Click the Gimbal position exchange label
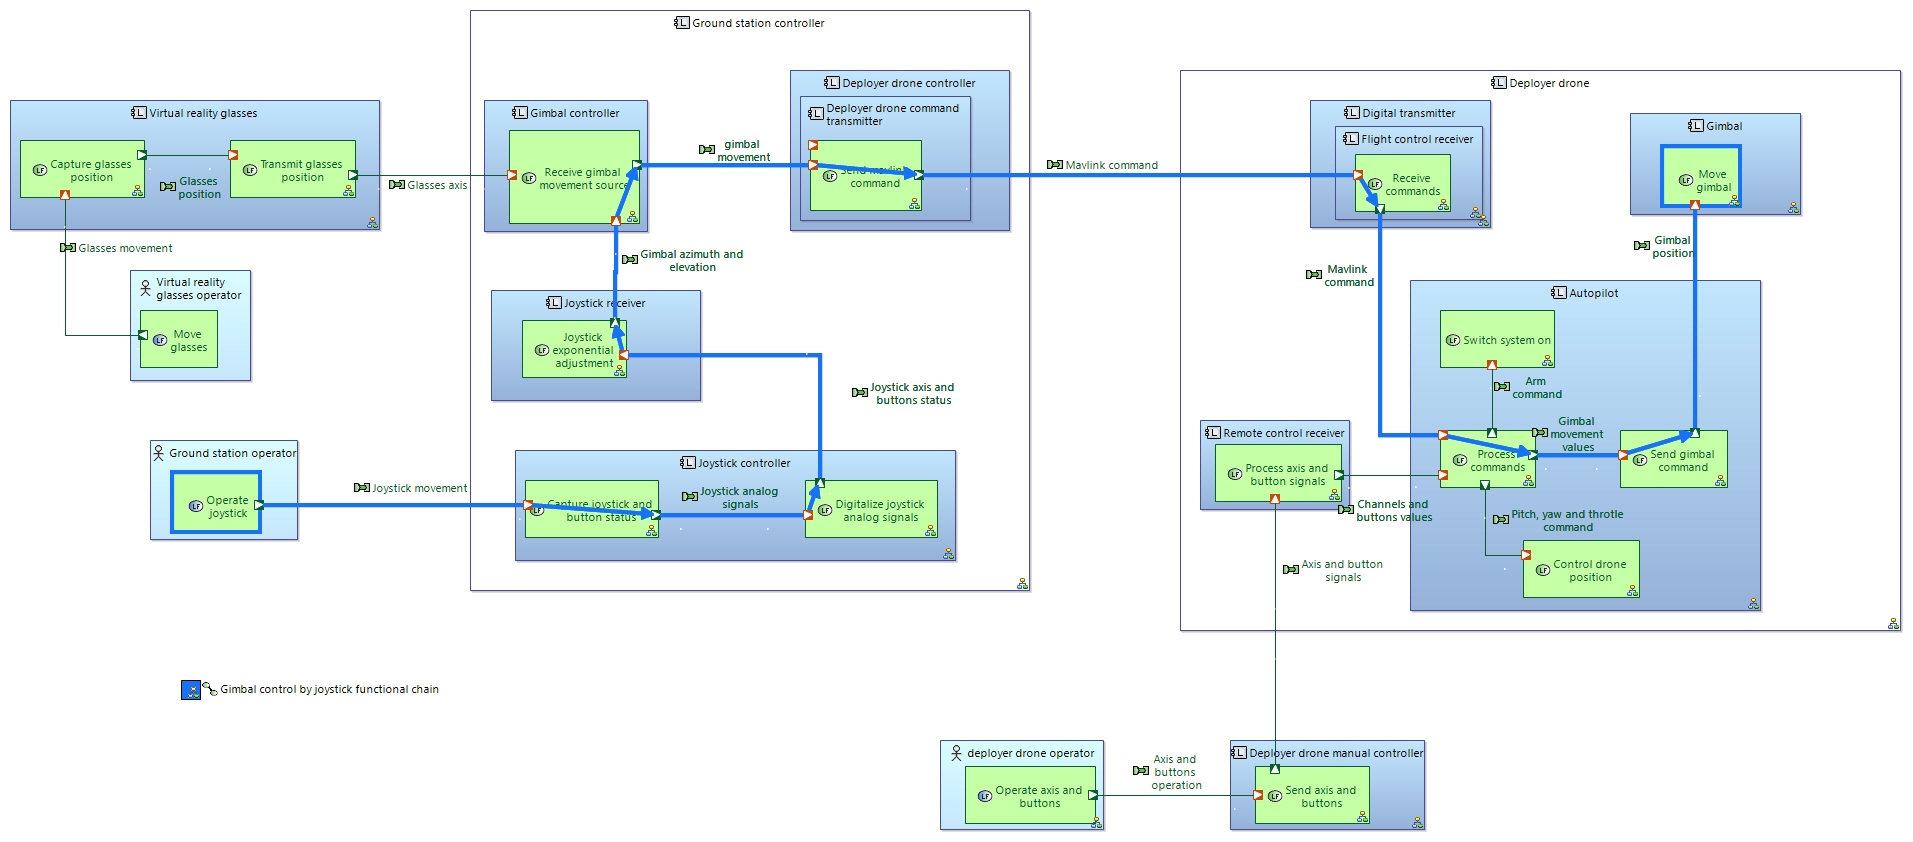The height and width of the screenshot is (842, 1913). [x=1672, y=247]
